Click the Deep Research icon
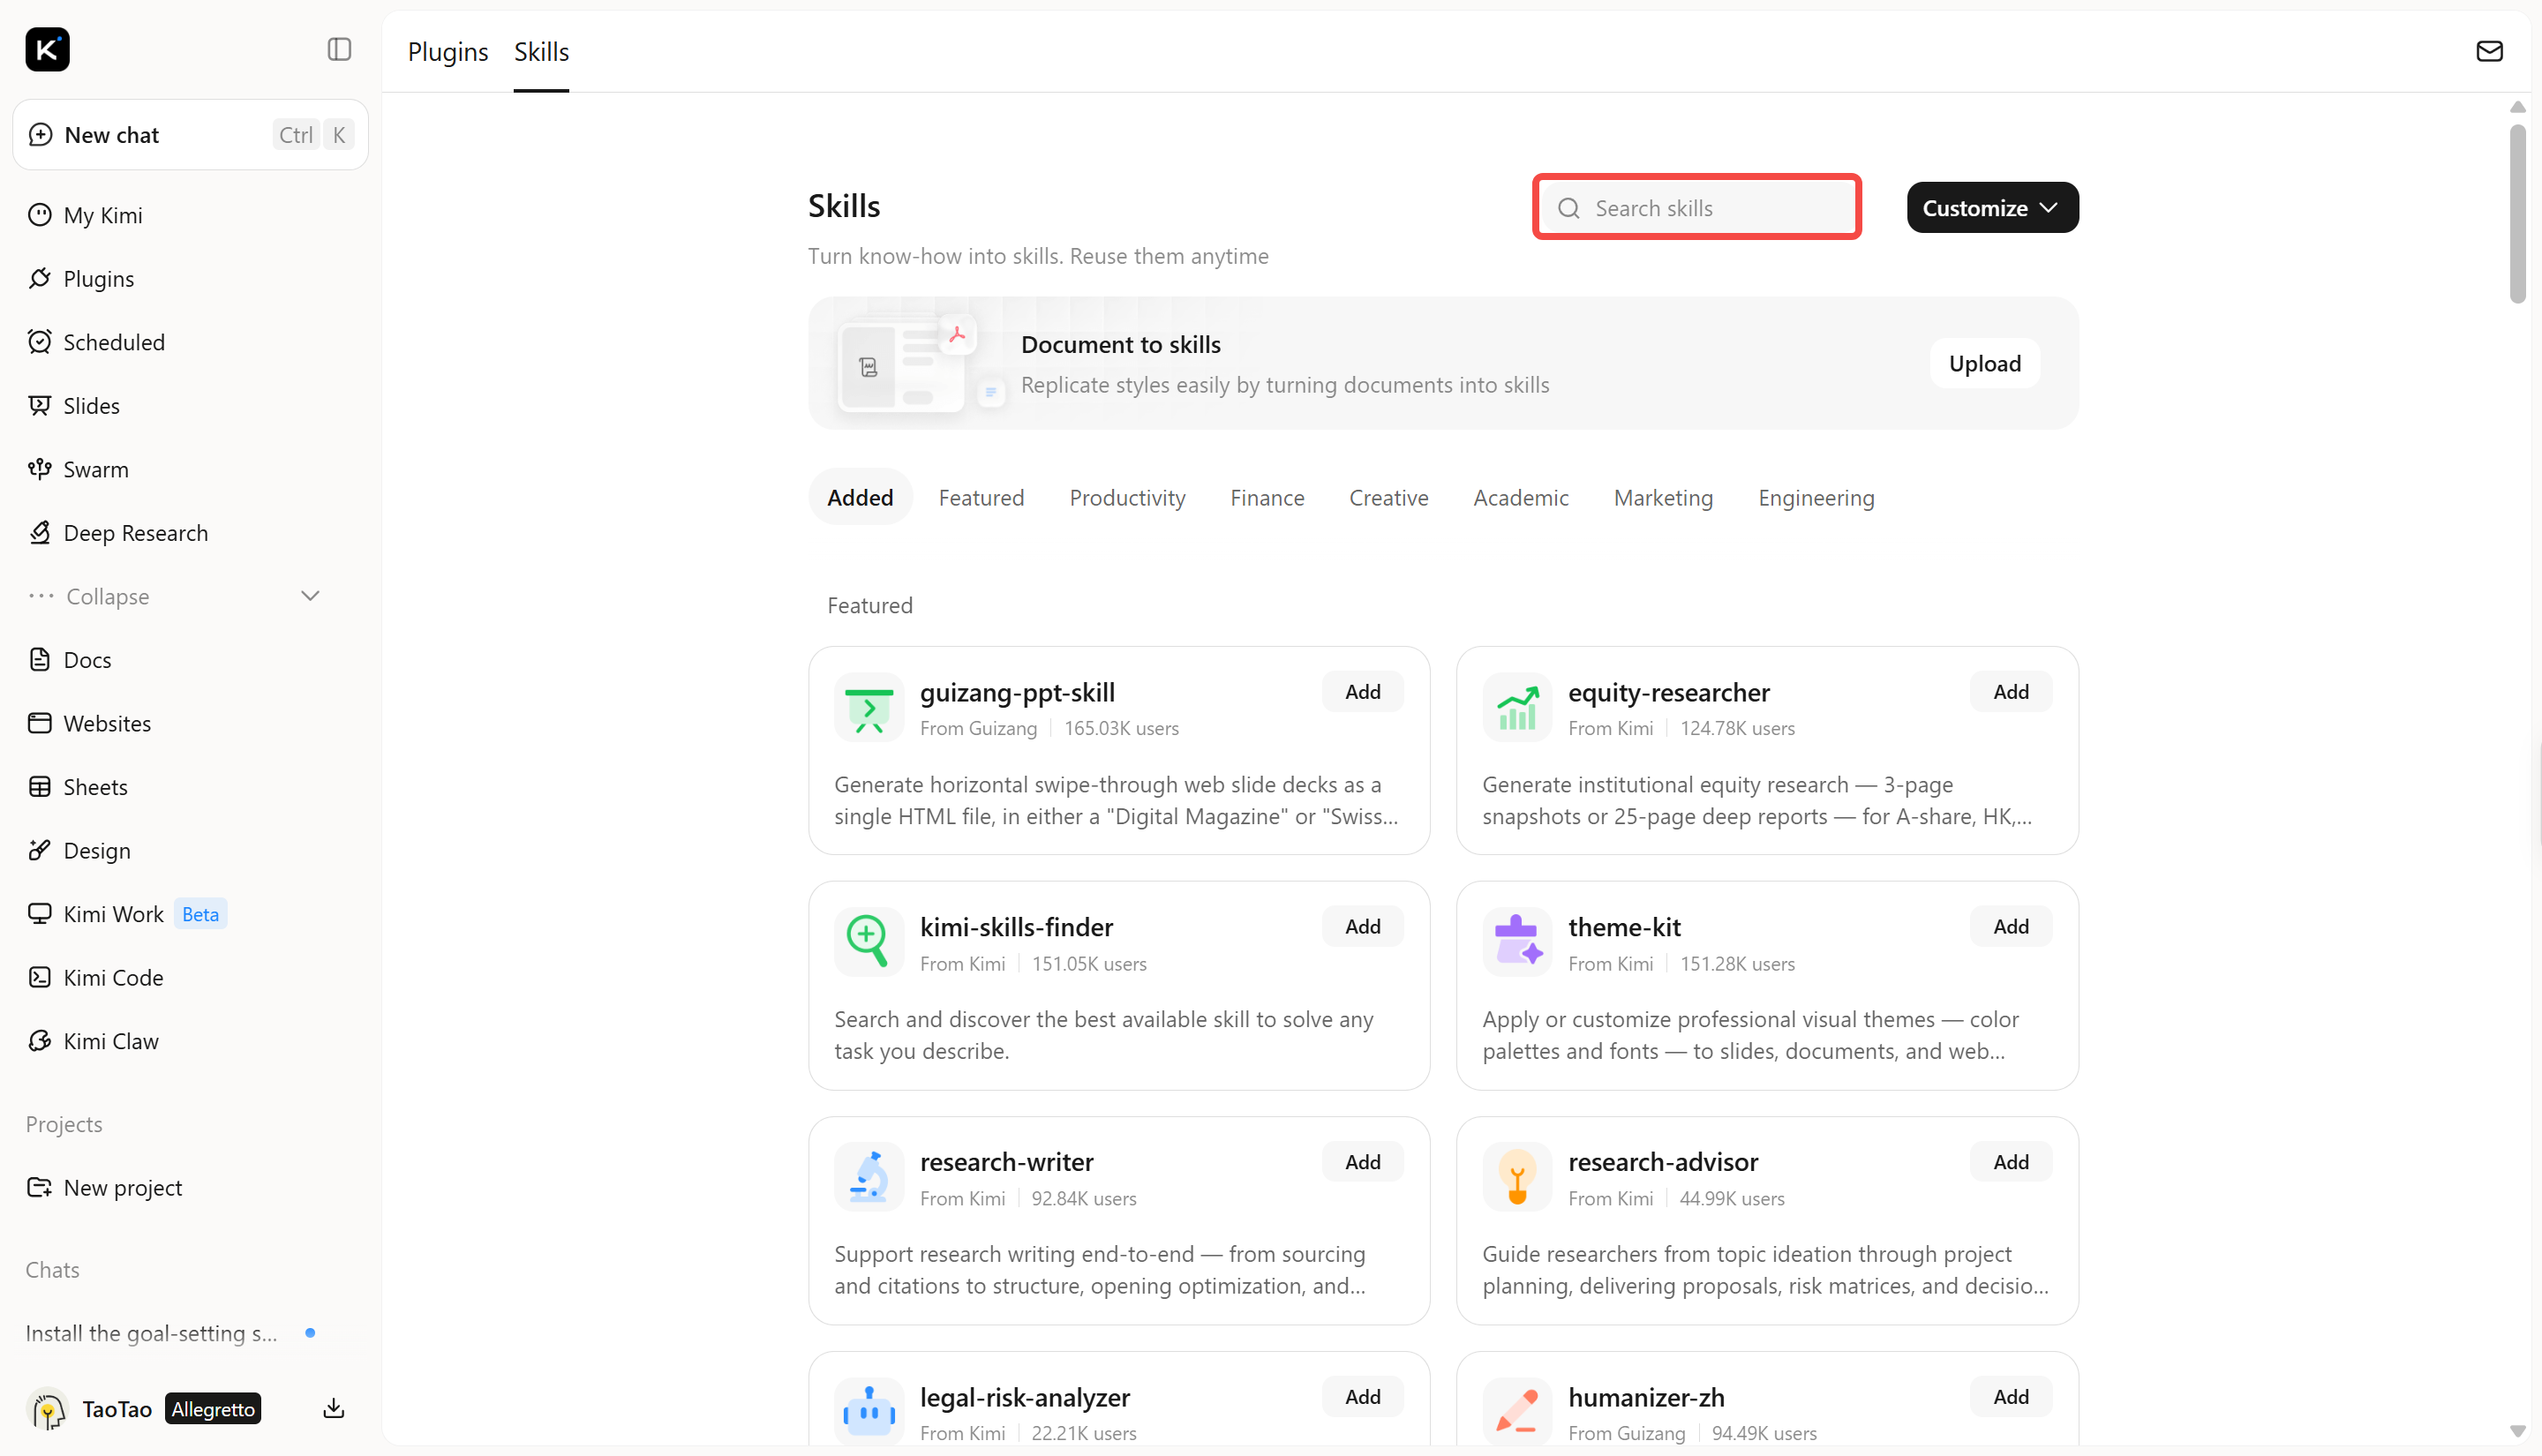Screen dimensions: 2542x1456 (x=40, y=533)
